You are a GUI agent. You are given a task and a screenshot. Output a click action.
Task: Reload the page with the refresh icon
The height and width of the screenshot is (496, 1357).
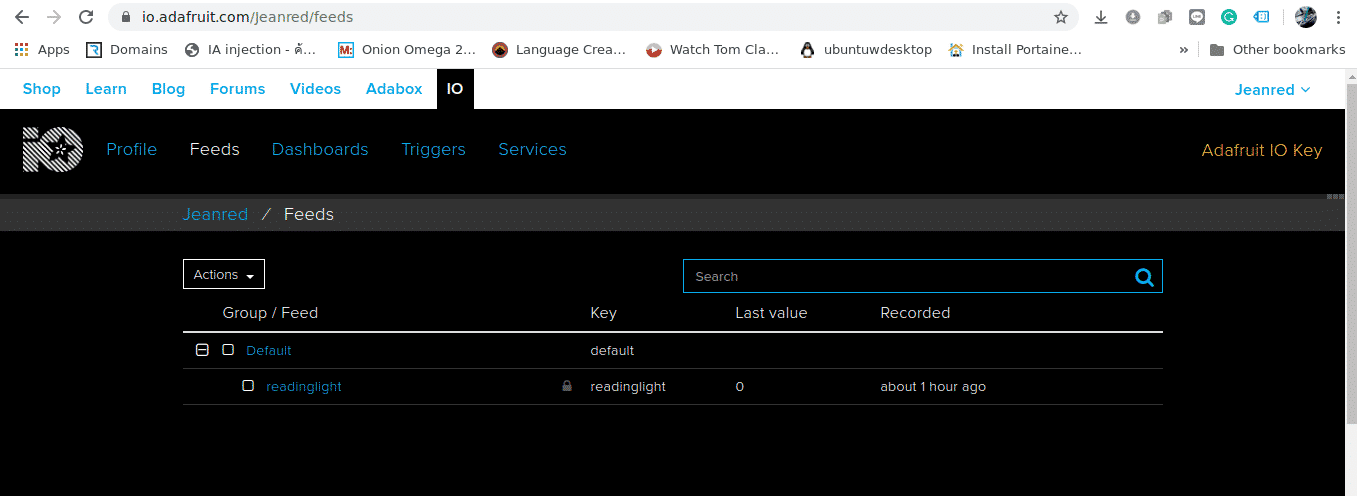[x=87, y=17]
